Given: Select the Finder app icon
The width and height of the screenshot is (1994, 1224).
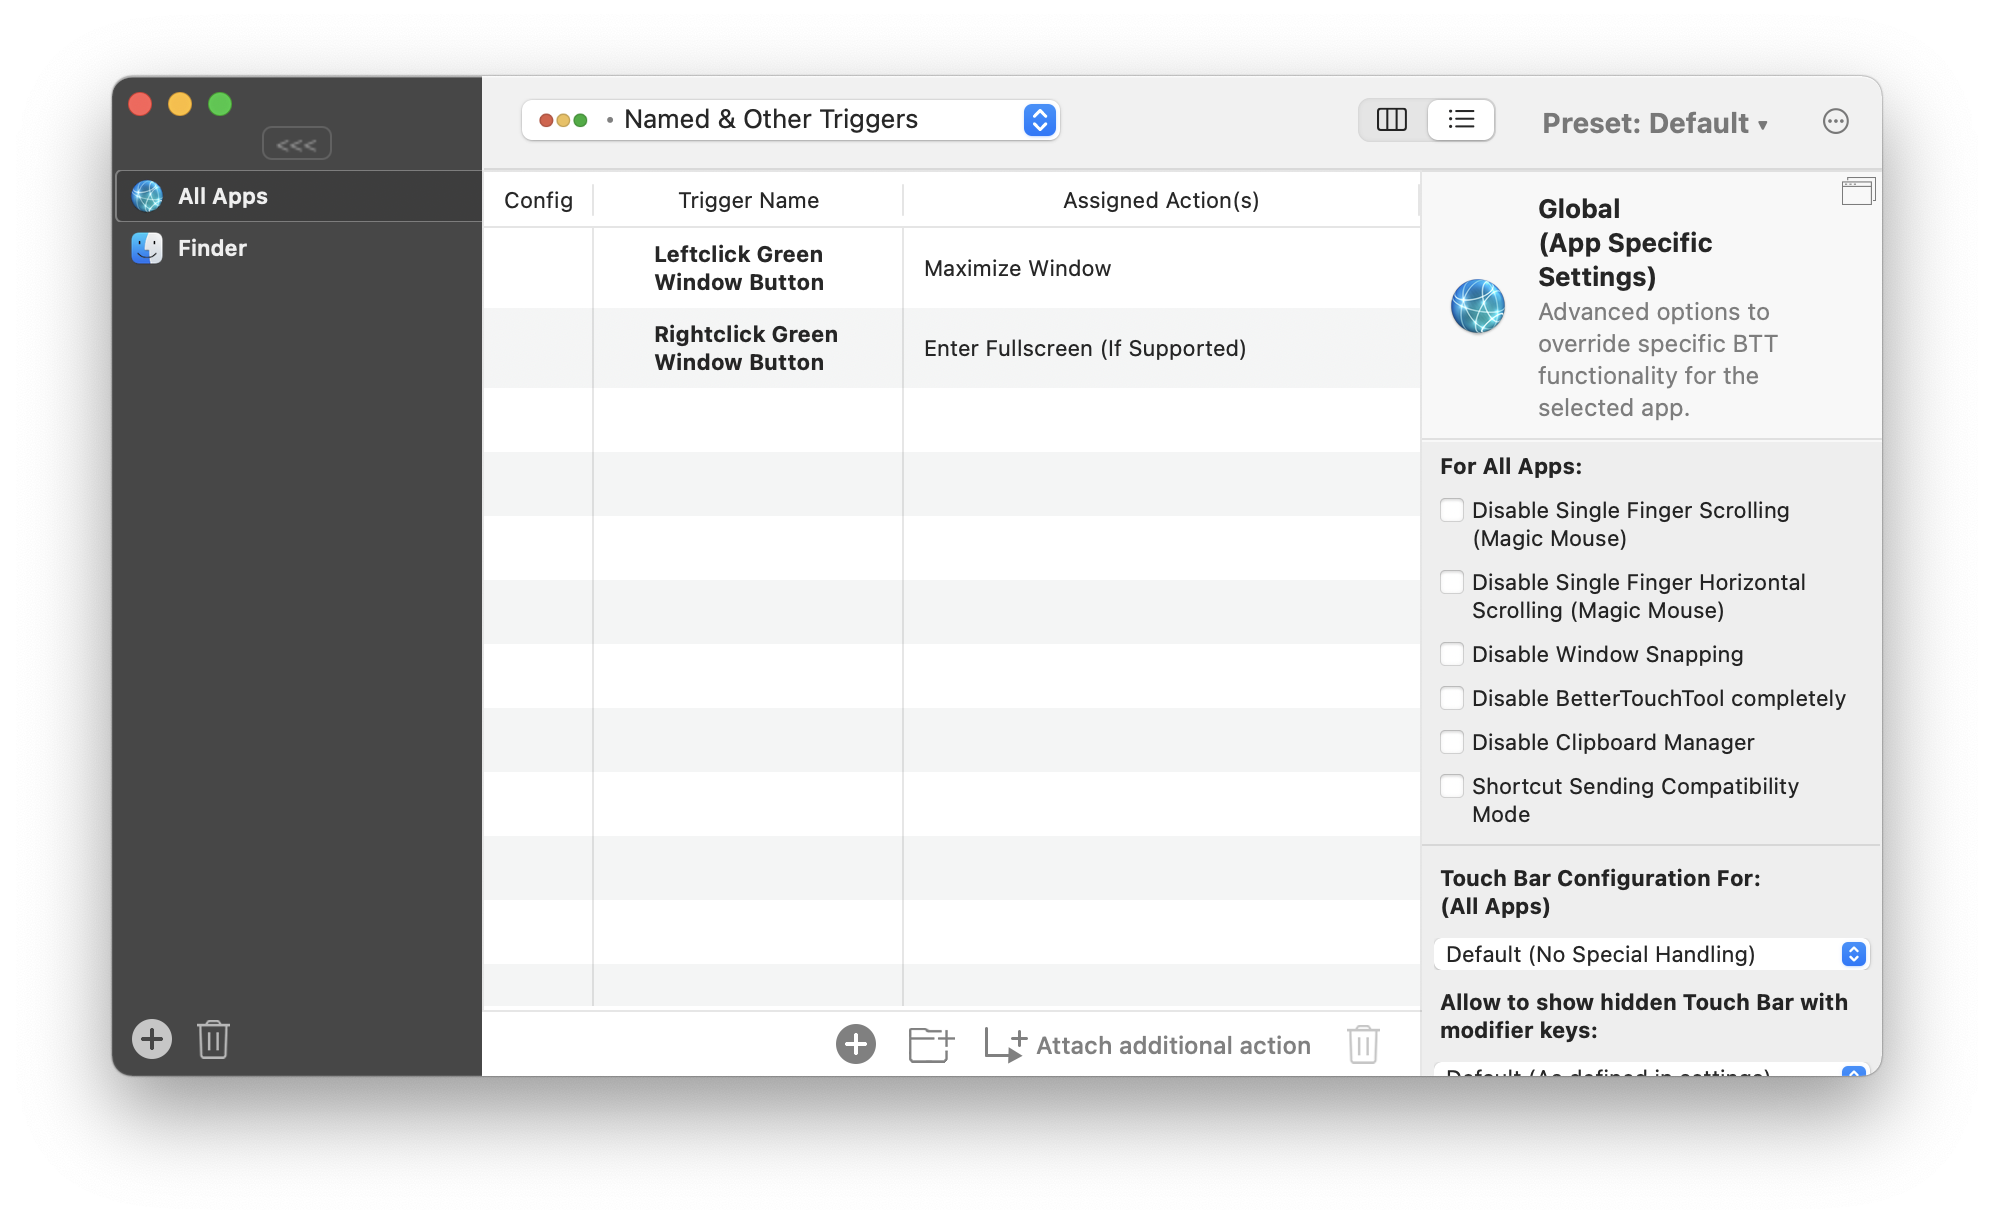Looking at the screenshot, I should pyautogui.click(x=147, y=248).
